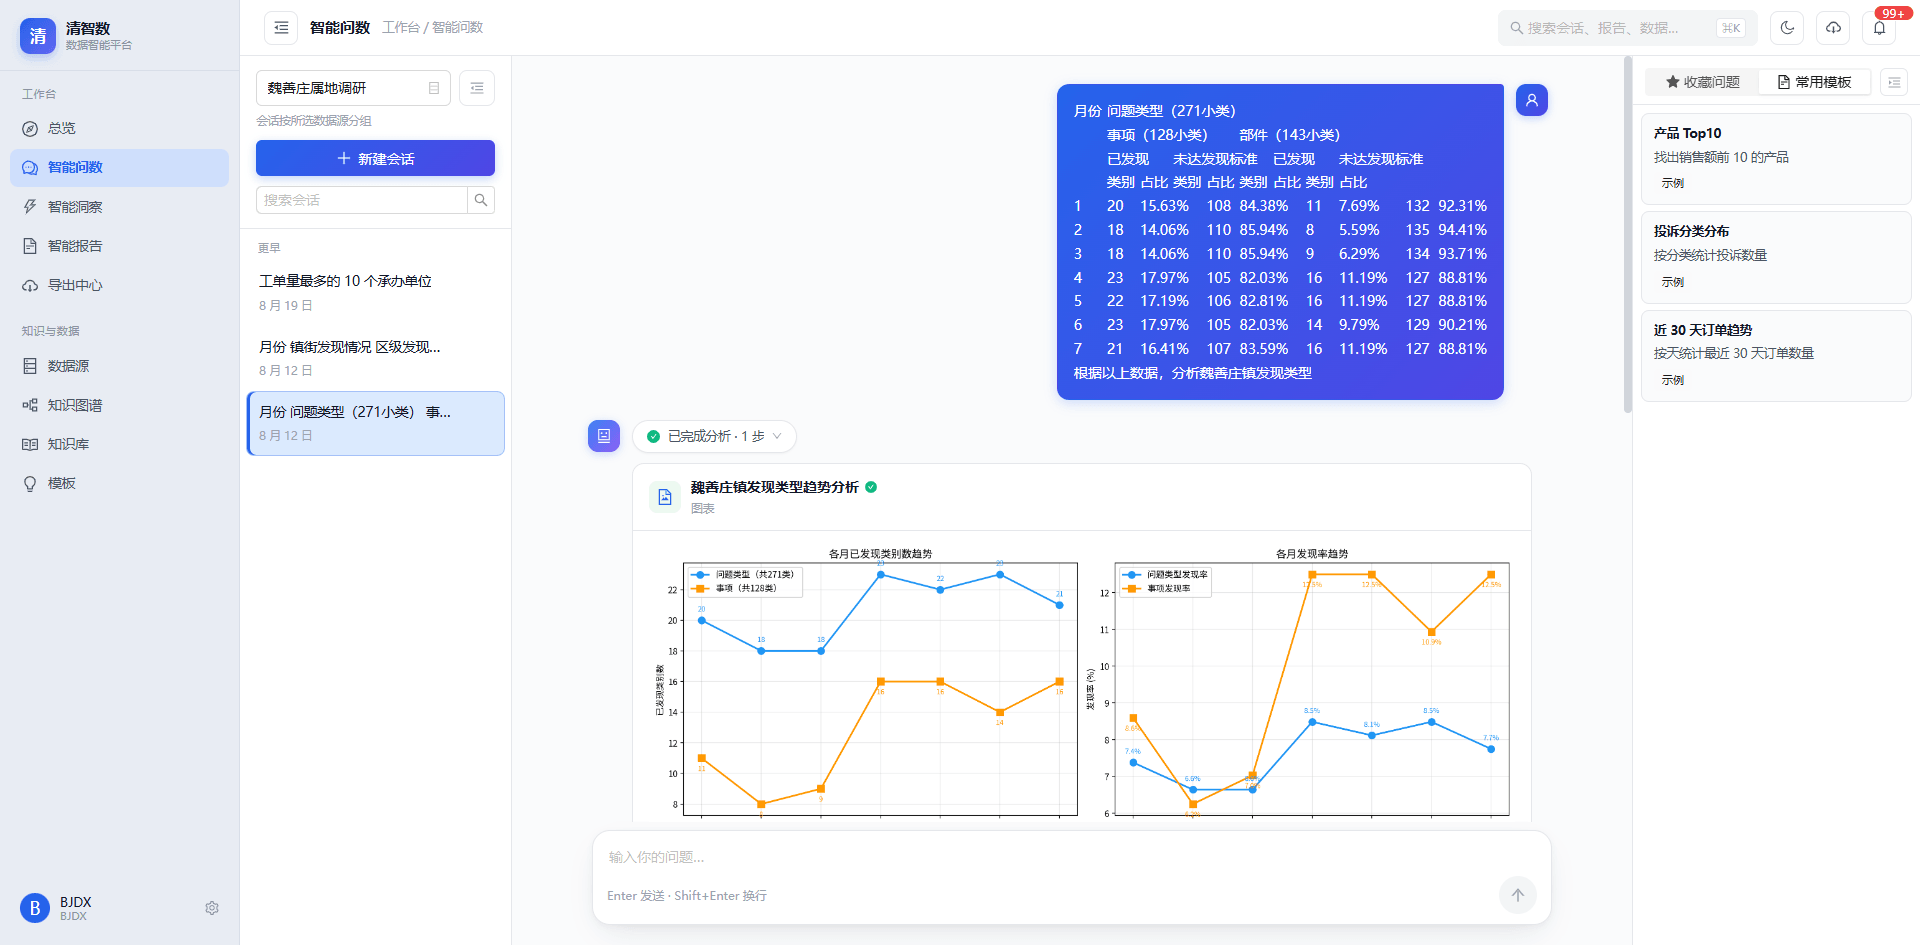Image resolution: width=1920 pixels, height=945 pixels.
Task: Open notifications bell with 99+ badge
Action: [1880, 28]
